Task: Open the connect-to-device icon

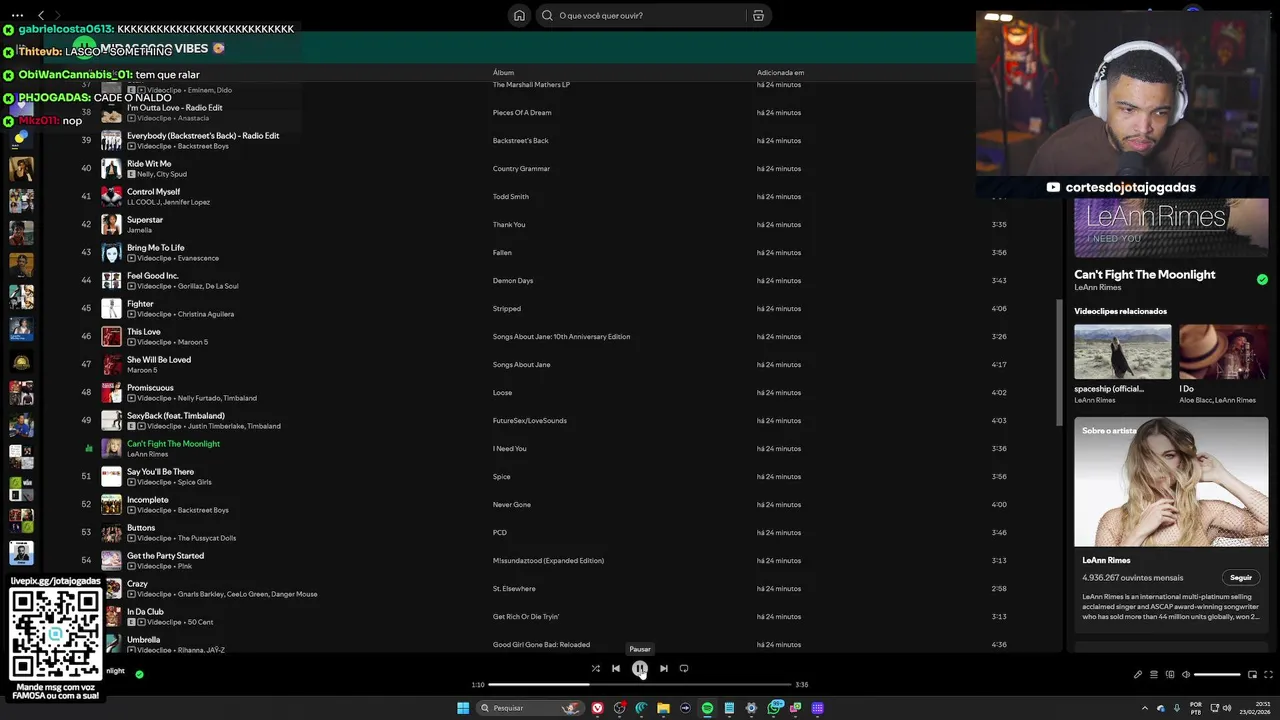Action: click(x=1170, y=674)
